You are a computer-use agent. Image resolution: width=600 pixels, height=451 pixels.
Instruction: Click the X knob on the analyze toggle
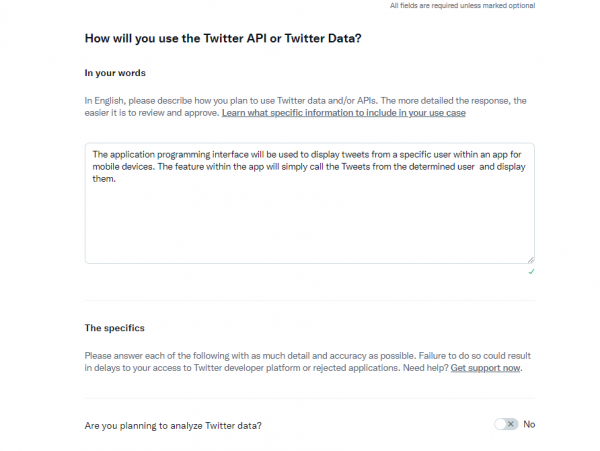(511, 424)
